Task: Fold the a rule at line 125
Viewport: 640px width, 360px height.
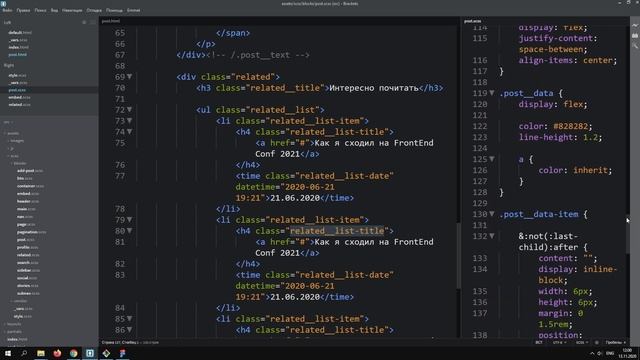Action: click(x=492, y=159)
